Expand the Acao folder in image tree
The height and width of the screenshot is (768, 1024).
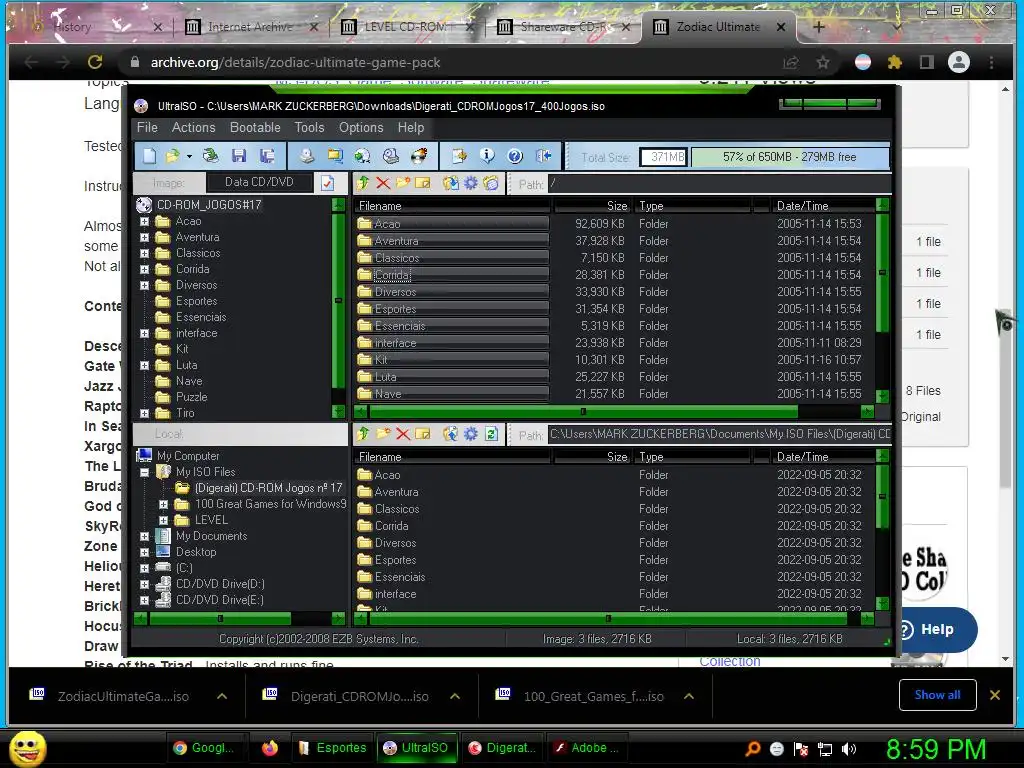tap(144, 221)
